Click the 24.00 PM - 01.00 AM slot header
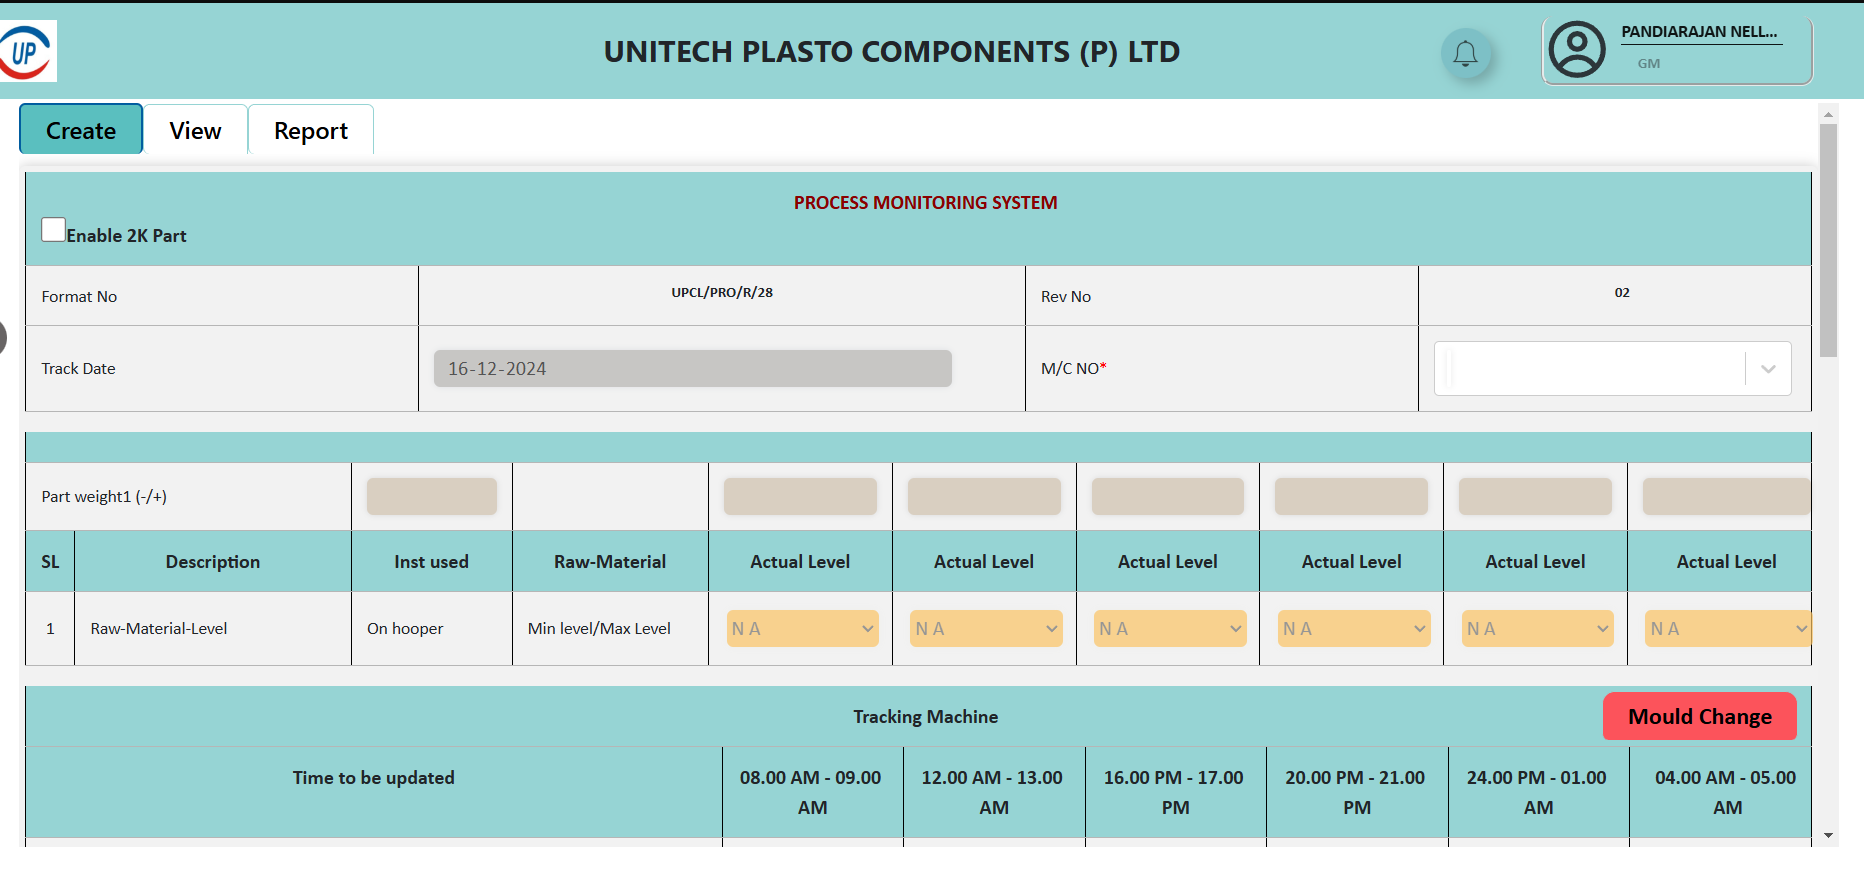The height and width of the screenshot is (872, 1864). coord(1538,792)
